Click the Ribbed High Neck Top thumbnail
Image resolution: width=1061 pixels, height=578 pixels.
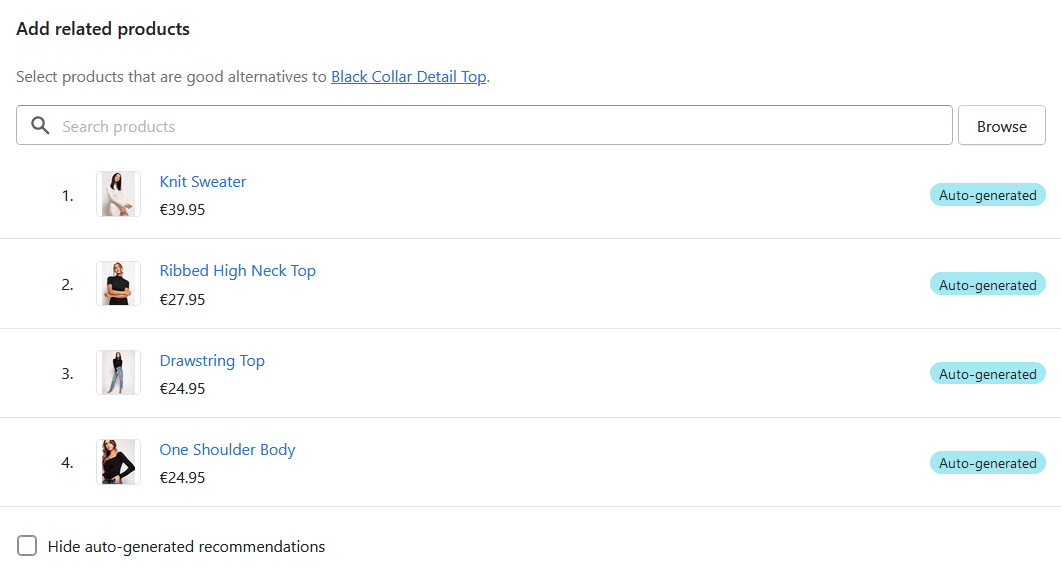118,284
